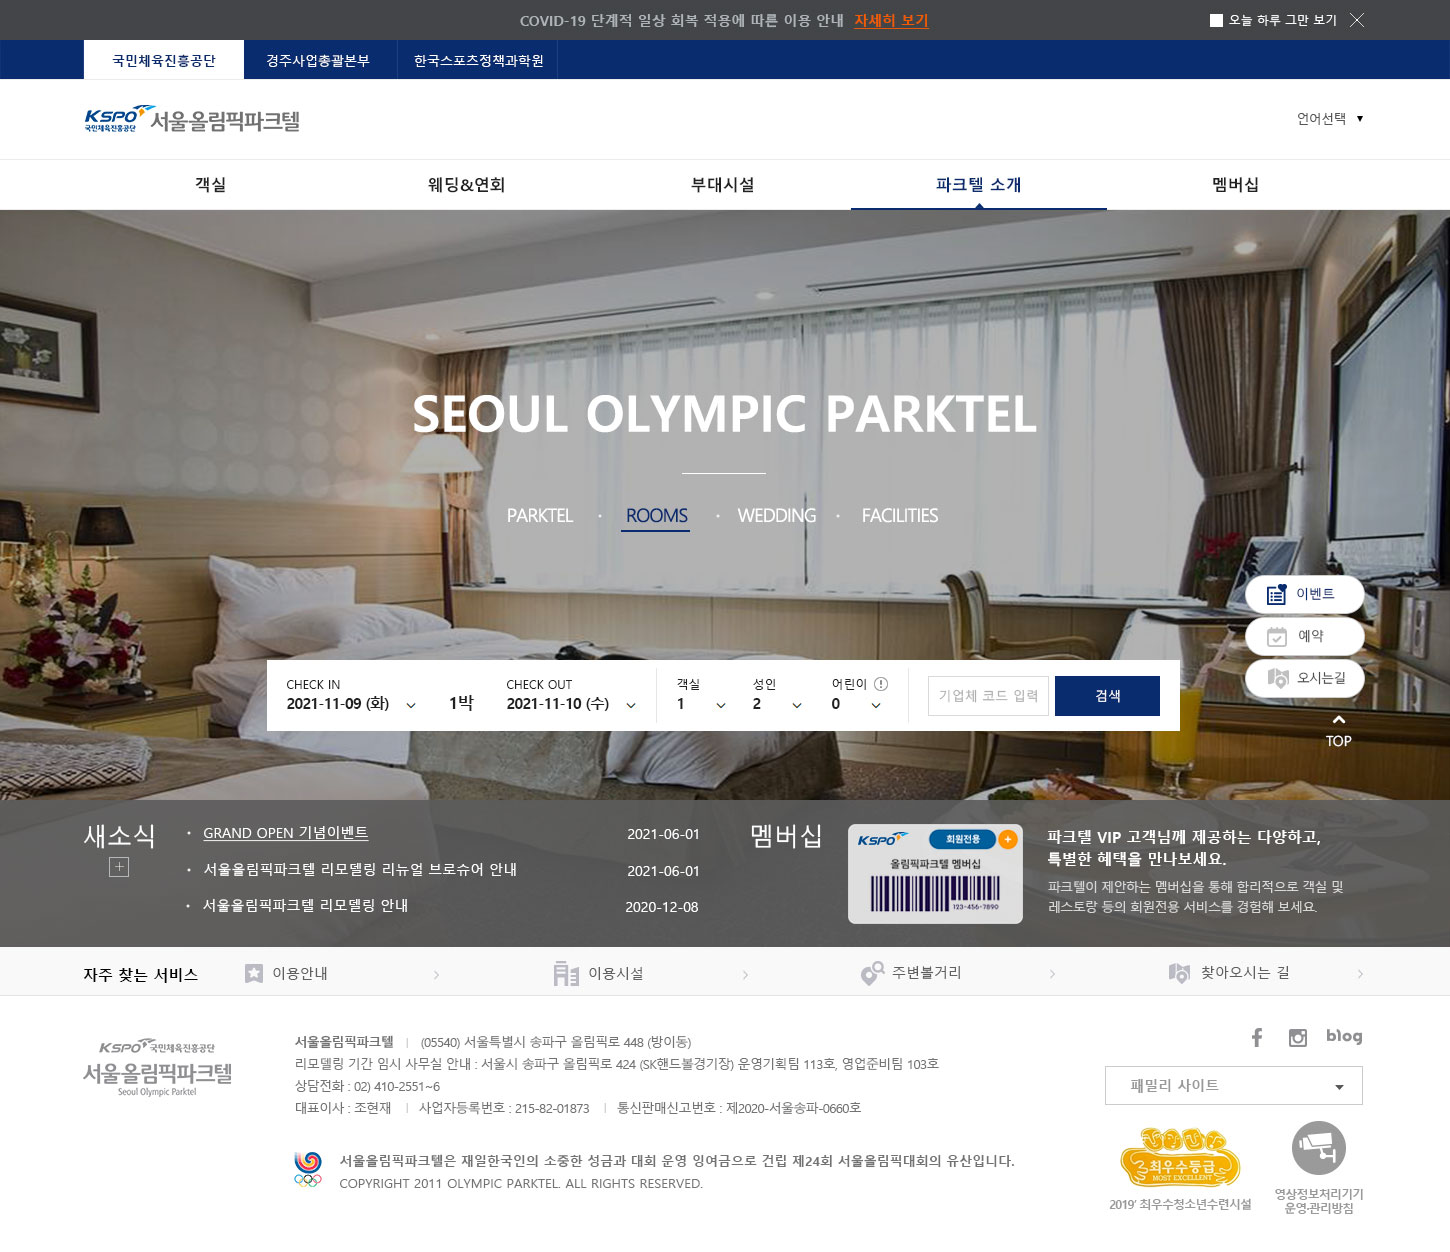Click the 이용안내 row arrow
This screenshot has height=1252, width=1450.
[436, 974]
